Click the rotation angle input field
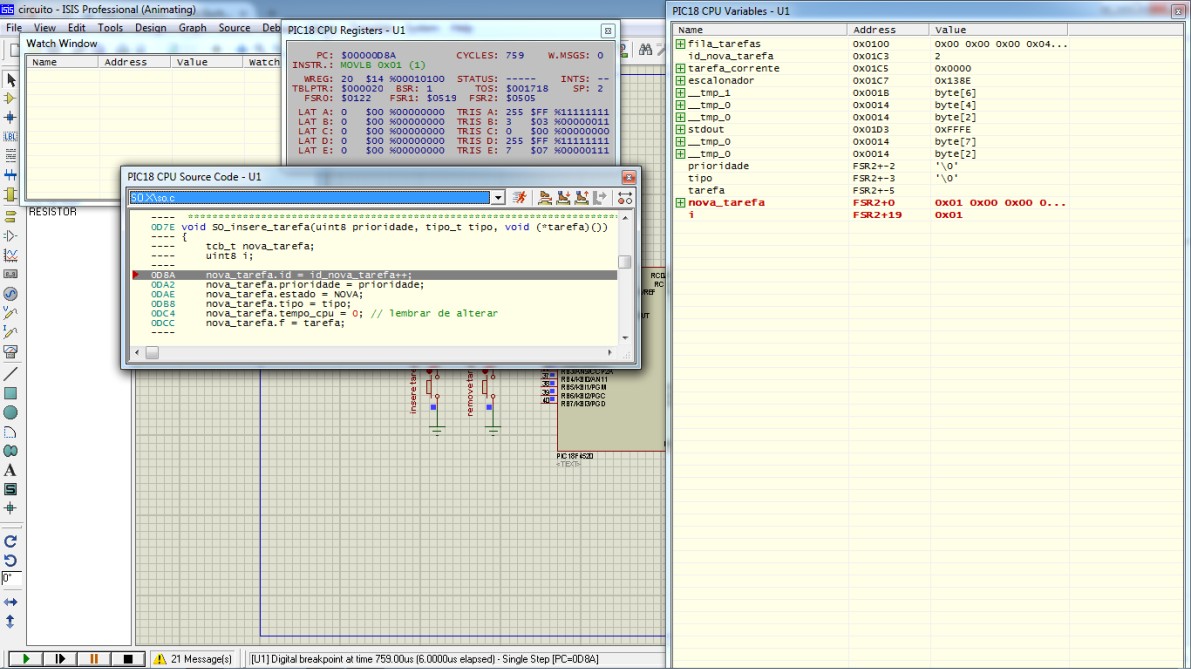The height and width of the screenshot is (669, 1191). point(11,579)
